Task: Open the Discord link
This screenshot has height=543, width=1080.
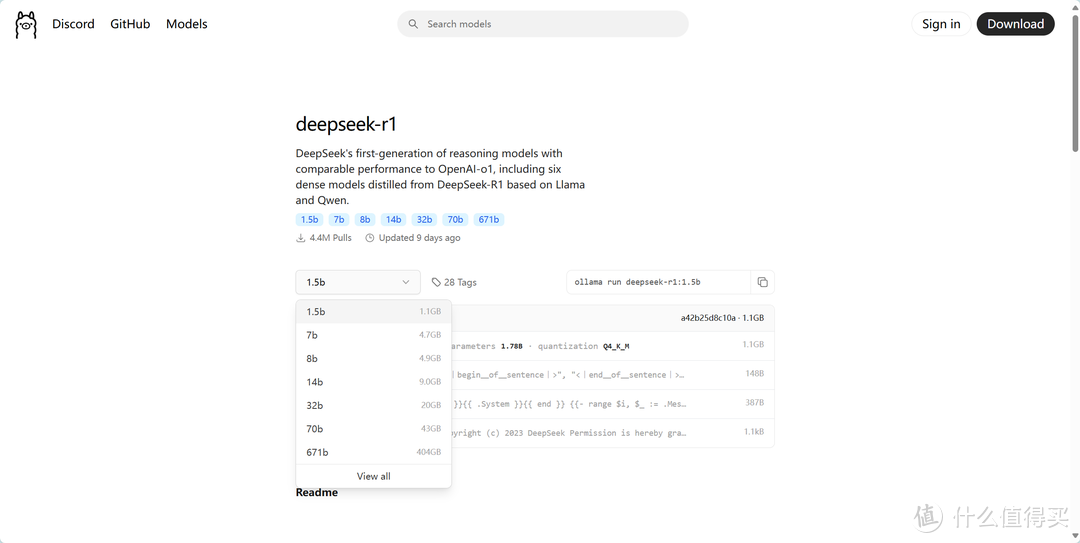Action: 73,24
